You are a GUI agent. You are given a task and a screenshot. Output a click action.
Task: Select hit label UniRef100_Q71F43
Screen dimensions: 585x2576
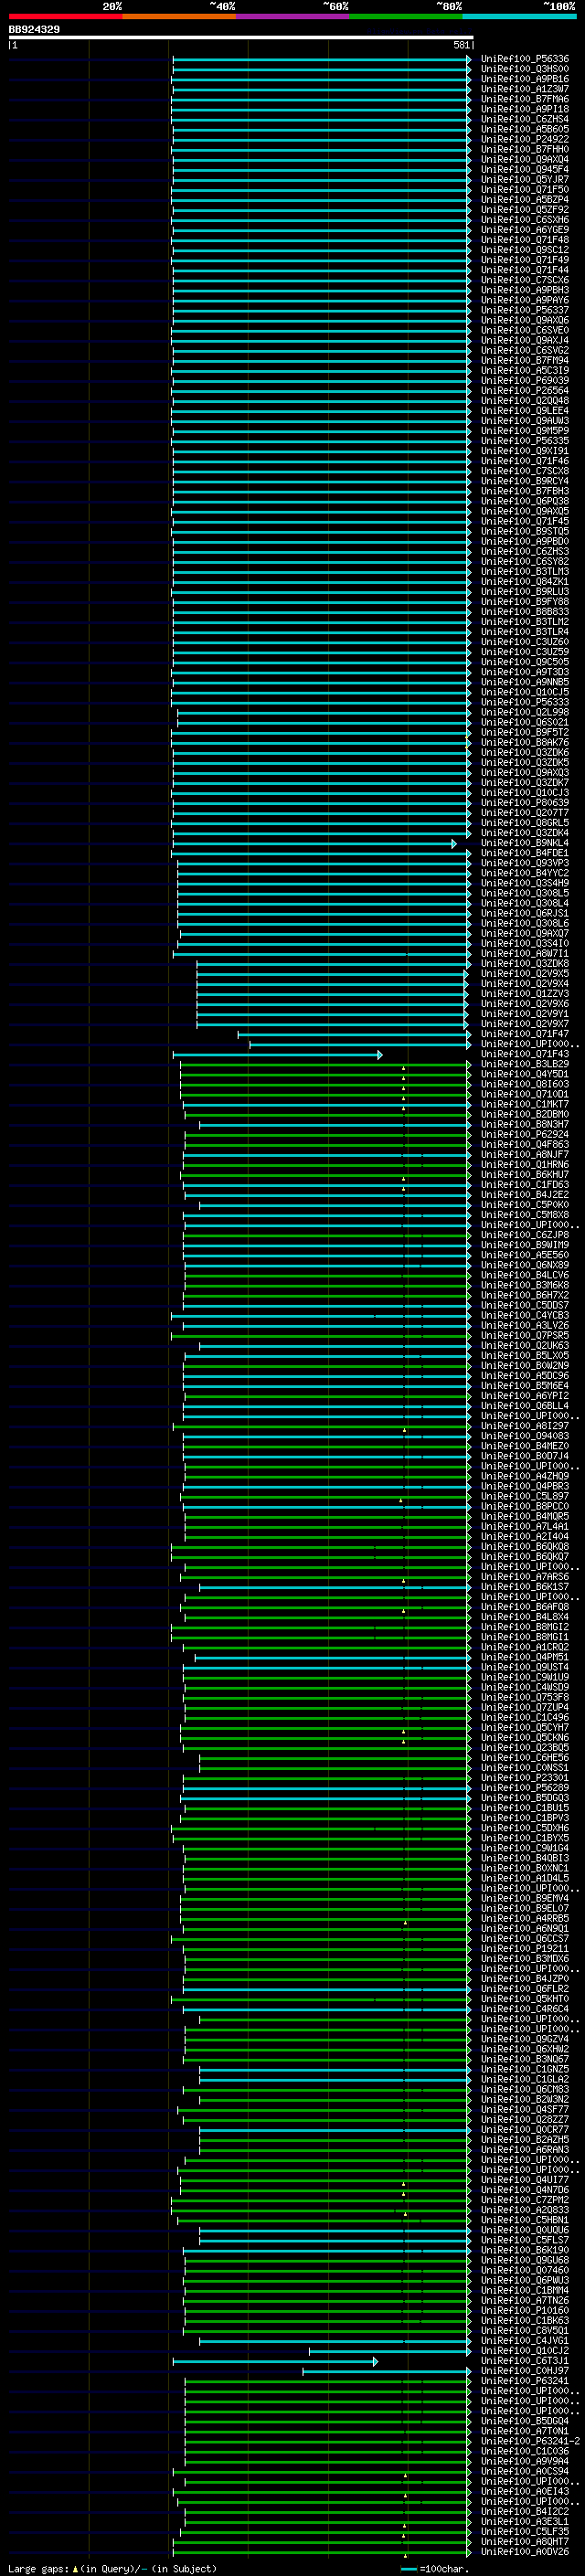click(525, 1055)
